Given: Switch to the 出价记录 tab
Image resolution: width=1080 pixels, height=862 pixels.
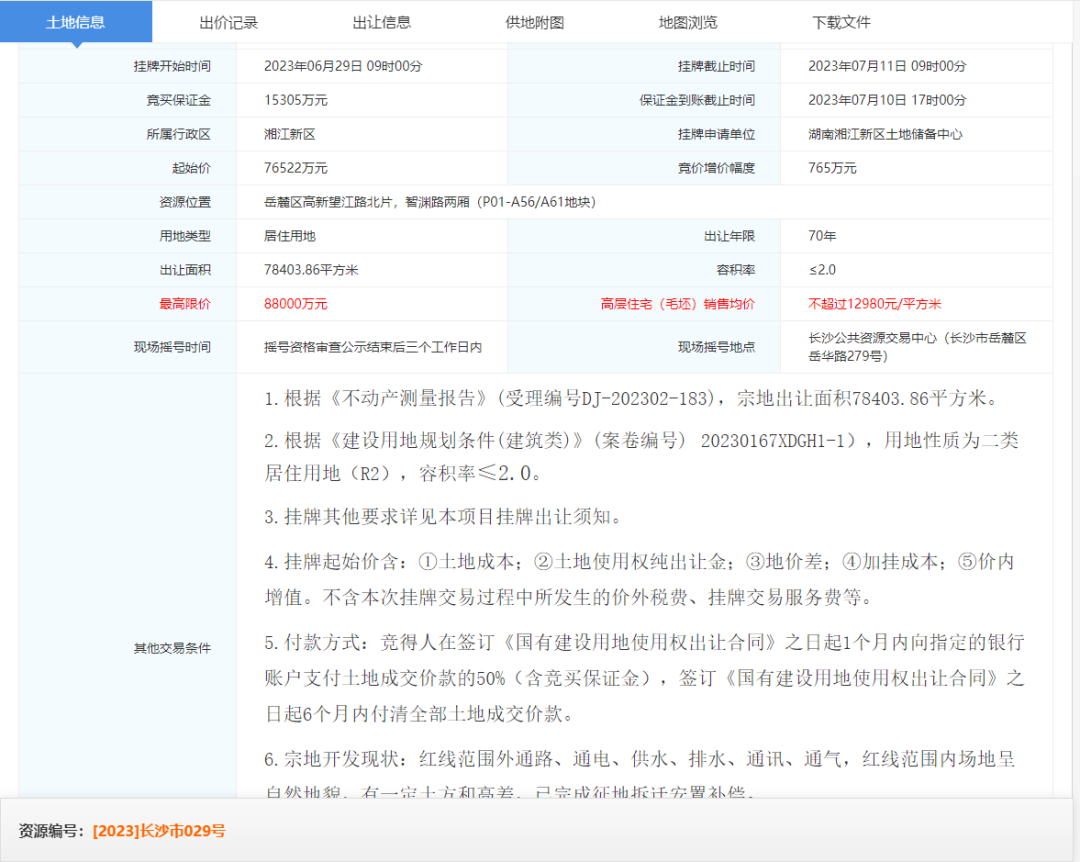Looking at the screenshot, I should click(228, 22).
